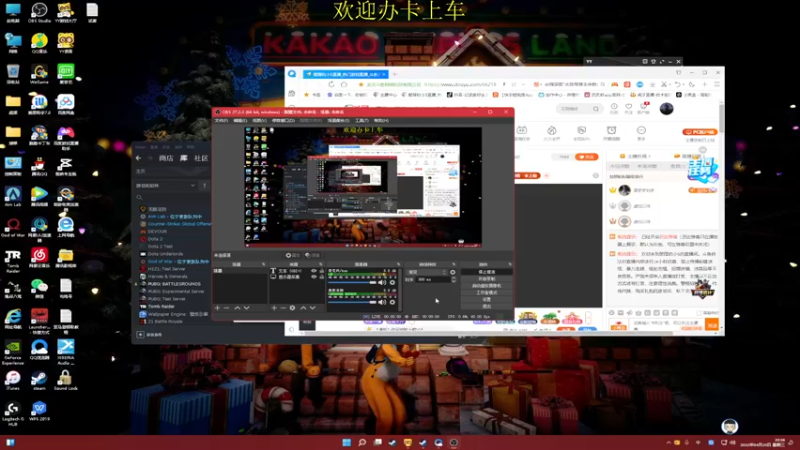The height and width of the screenshot is (450, 800).
Task: Remove scene with OBS scenes minus
Action: tap(226, 308)
